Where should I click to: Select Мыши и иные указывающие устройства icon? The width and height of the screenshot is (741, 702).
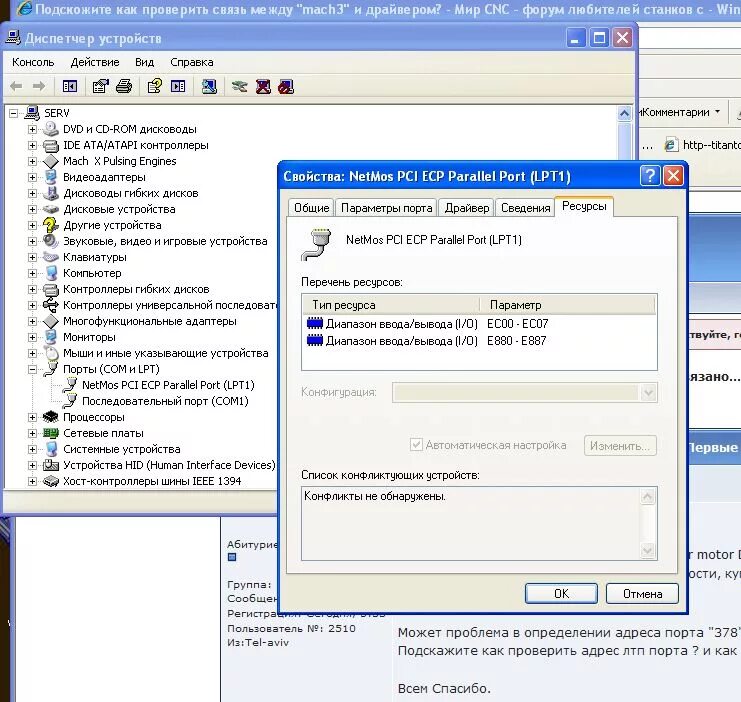click(x=51, y=353)
